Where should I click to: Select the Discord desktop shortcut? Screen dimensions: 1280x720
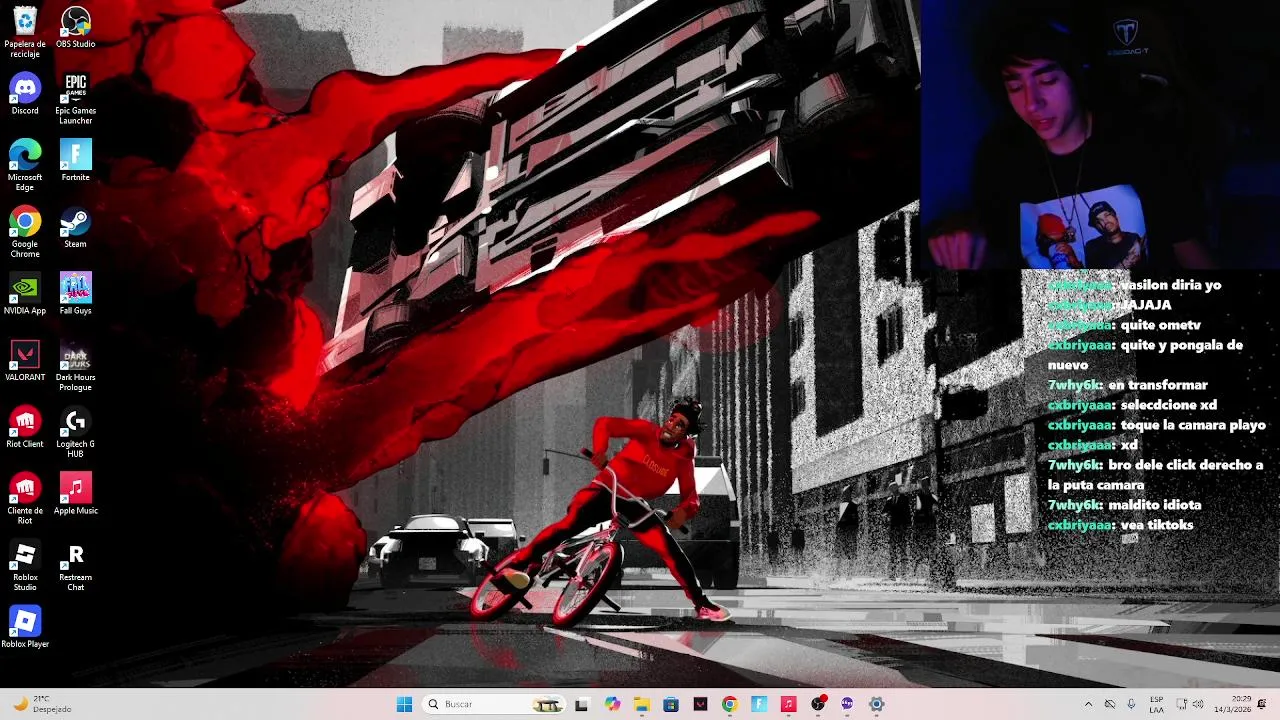pyautogui.click(x=25, y=94)
